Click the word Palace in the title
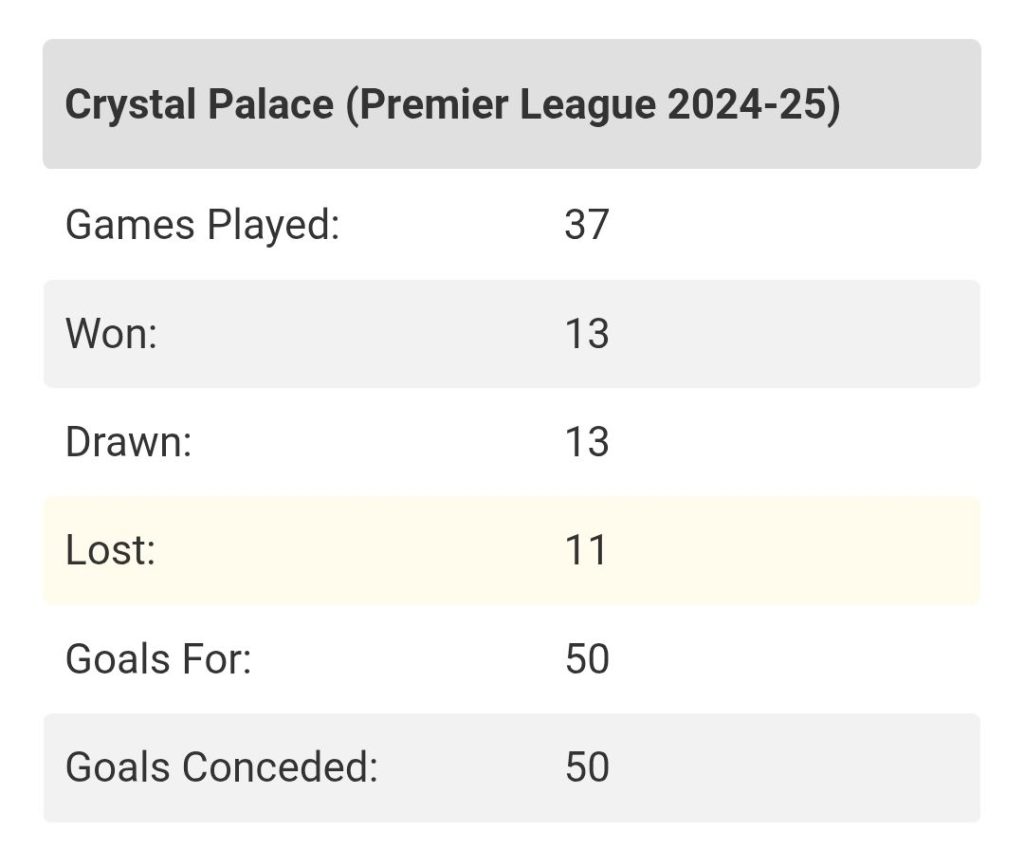This screenshot has height=849, width=1024. click(x=270, y=104)
